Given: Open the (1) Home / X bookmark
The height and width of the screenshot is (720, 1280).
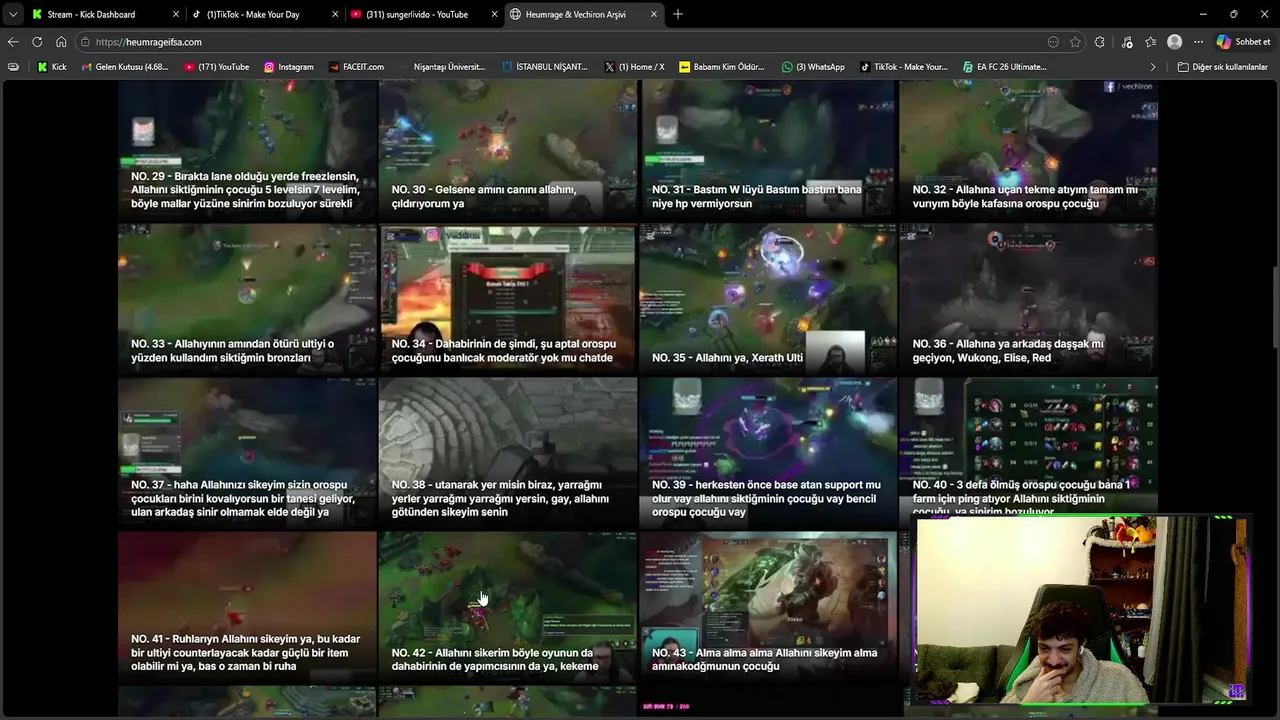Looking at the screenshot, I should tap(635, 67).
